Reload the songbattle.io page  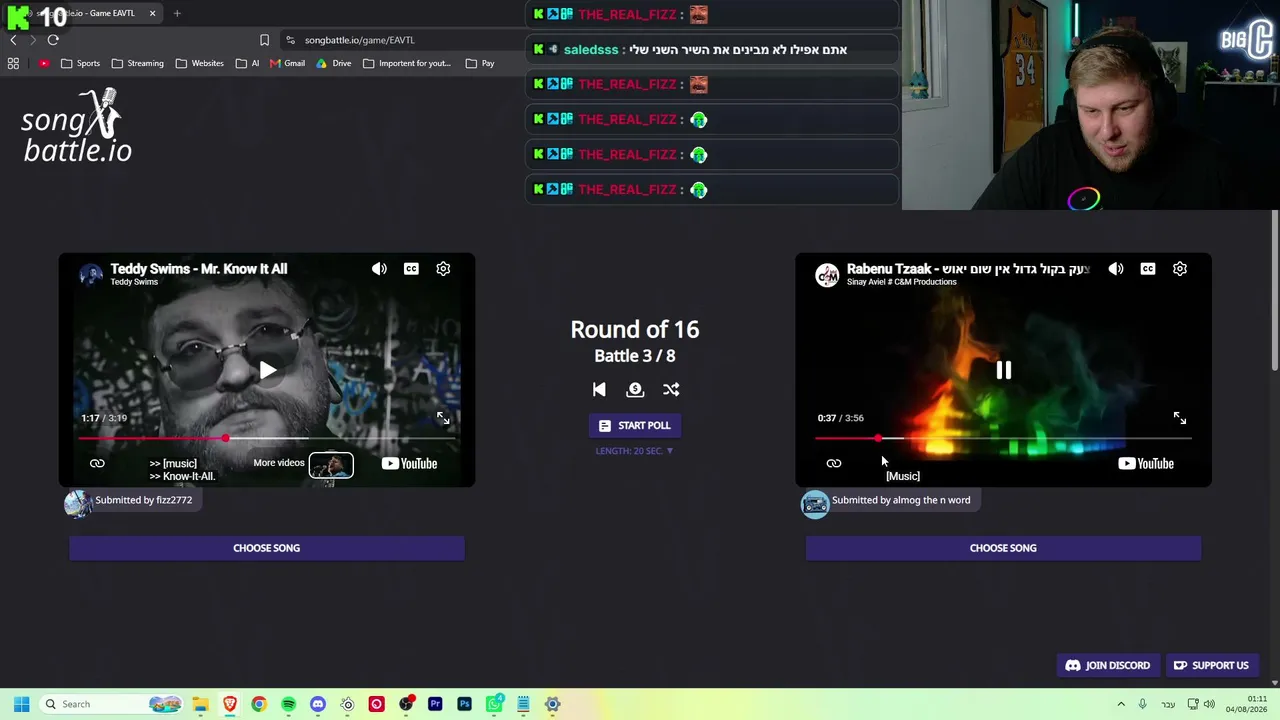click(53, 40)
